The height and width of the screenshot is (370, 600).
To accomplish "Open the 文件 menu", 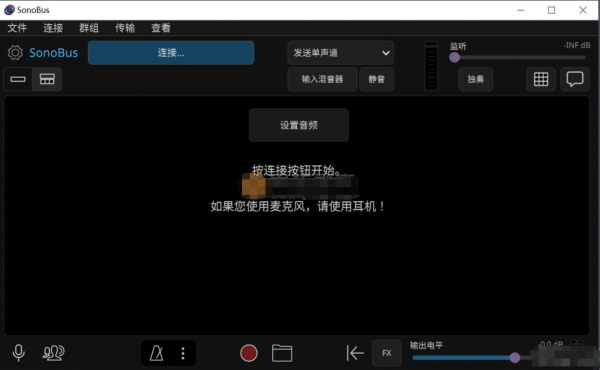I will pos(17,28).
